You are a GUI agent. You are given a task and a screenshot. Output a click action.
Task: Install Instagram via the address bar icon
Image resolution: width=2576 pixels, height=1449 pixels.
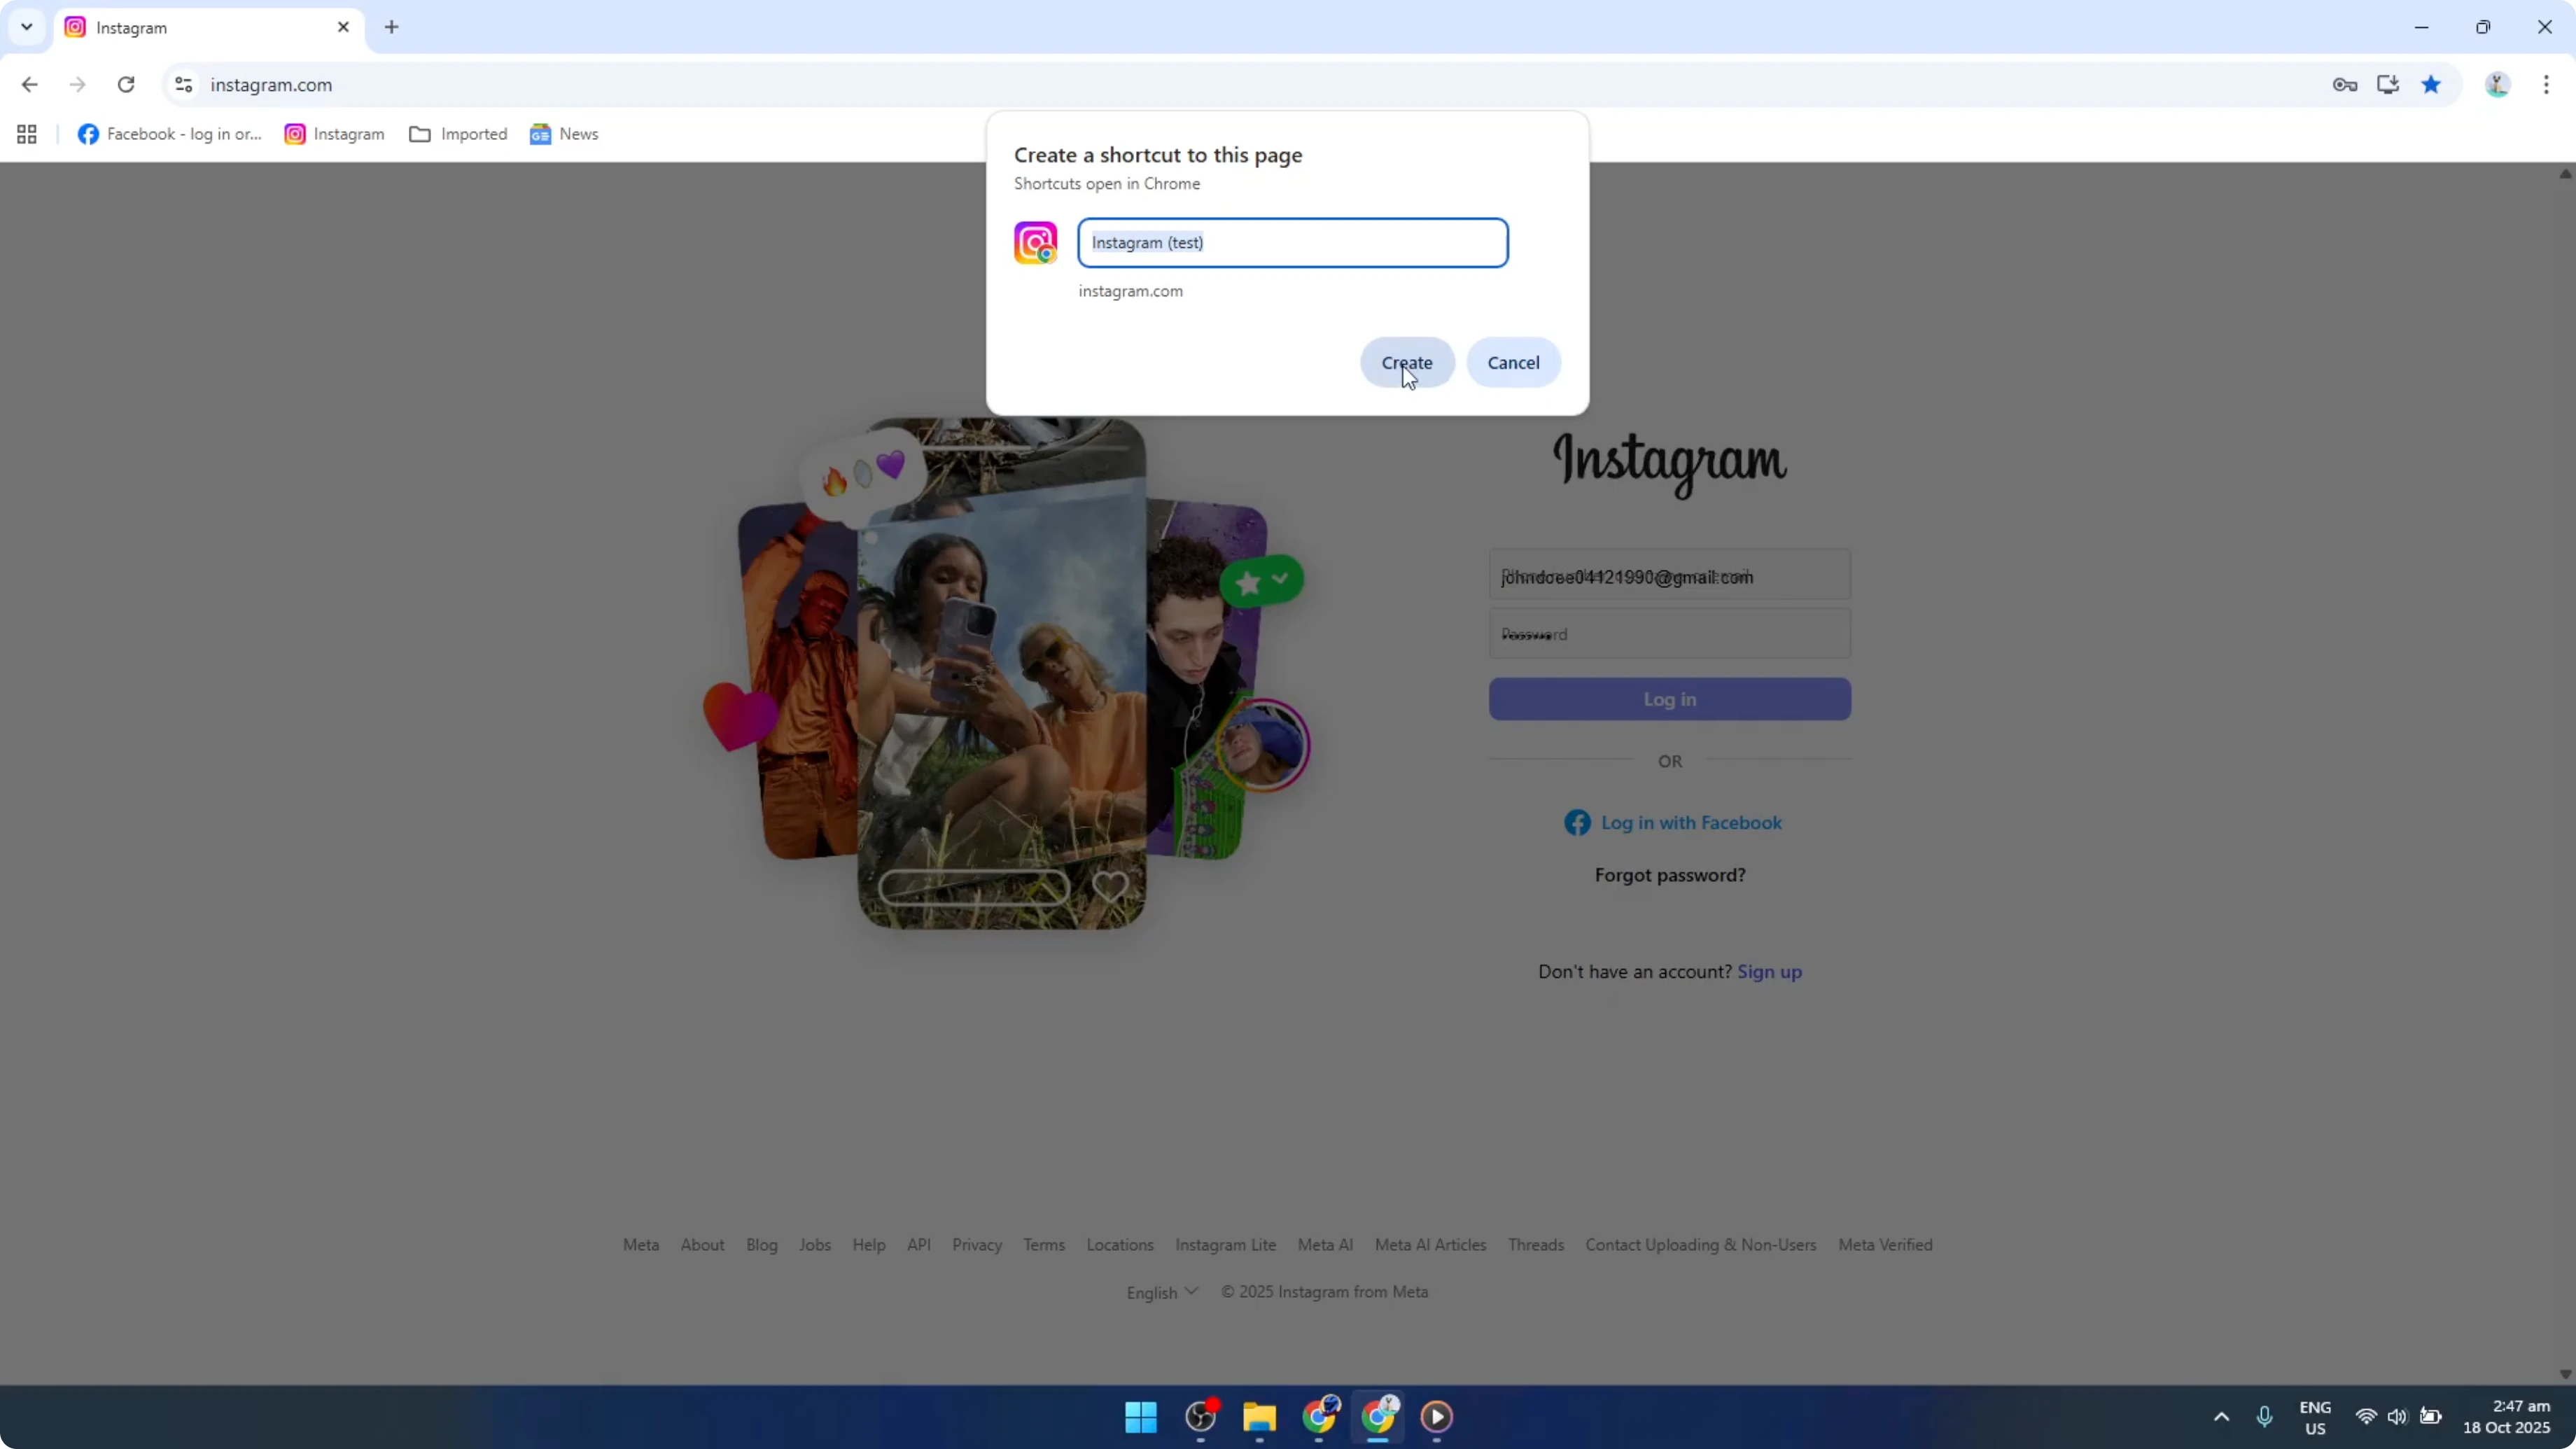click(2388, 85)
